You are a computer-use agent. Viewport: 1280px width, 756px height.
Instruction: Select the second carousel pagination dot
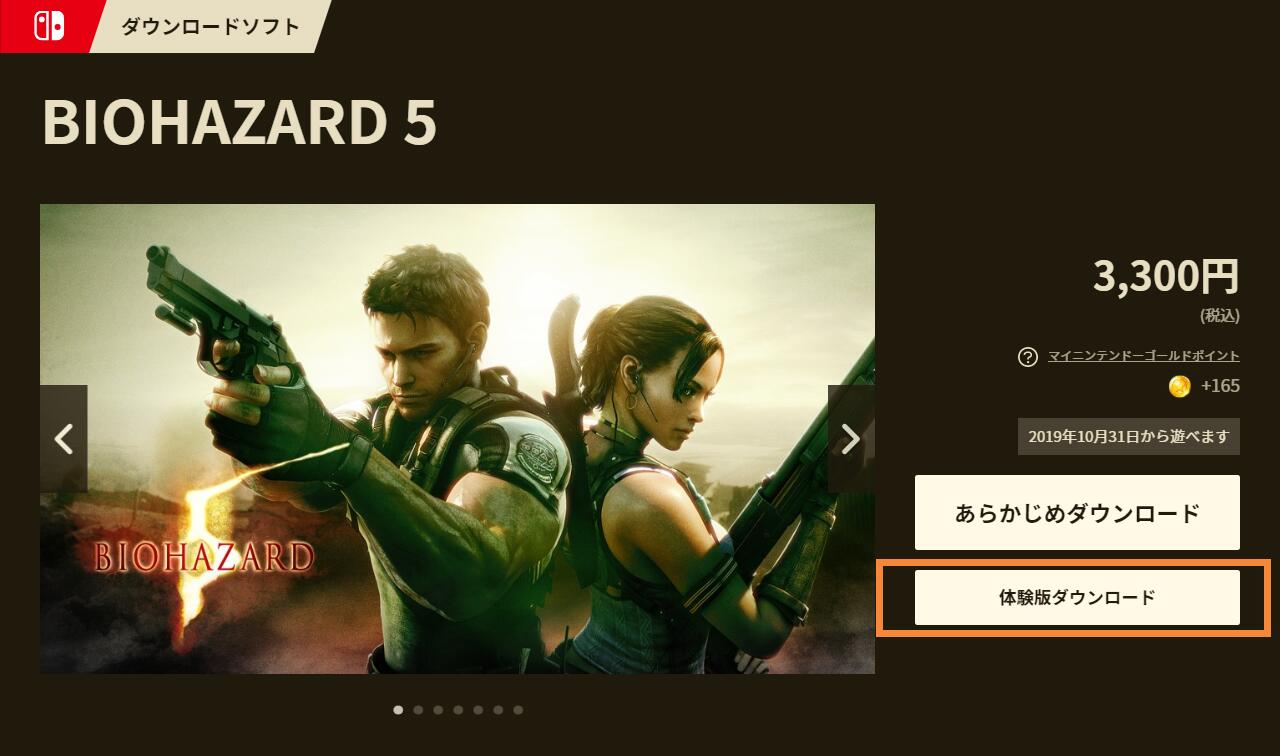click(x=418, y=710)
